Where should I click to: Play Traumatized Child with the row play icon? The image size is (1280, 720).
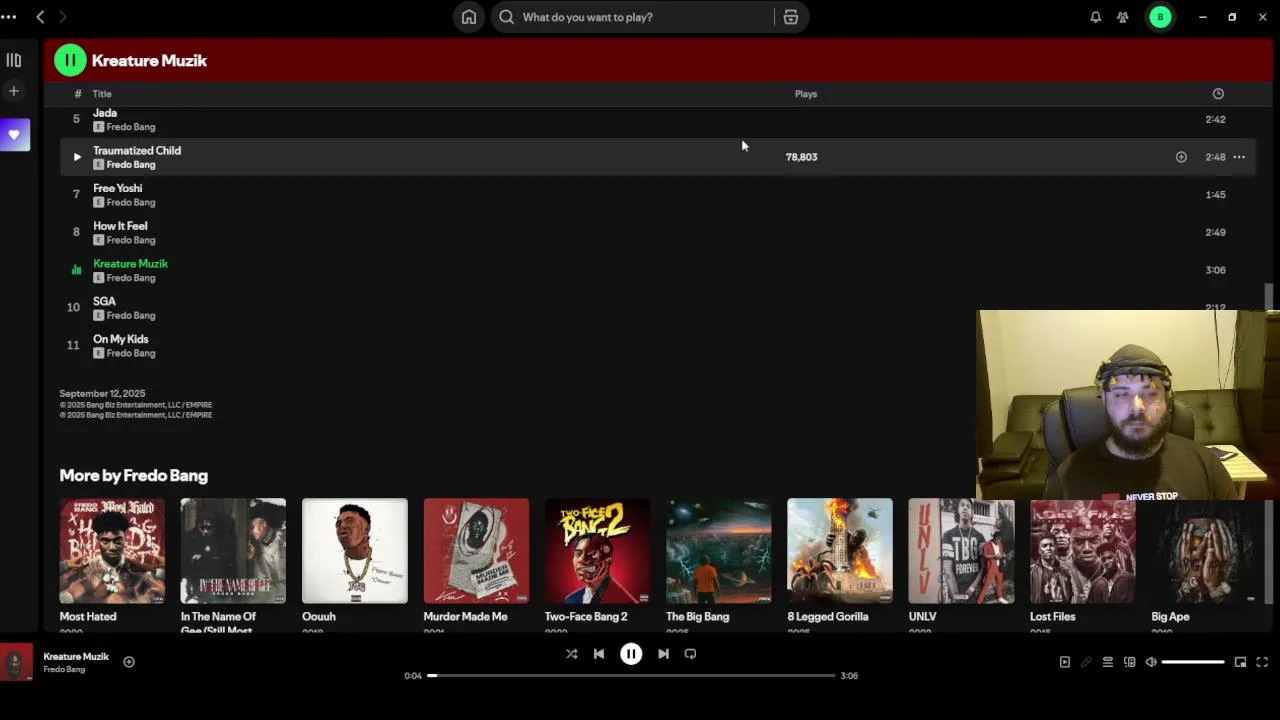[x=77, y=157]
